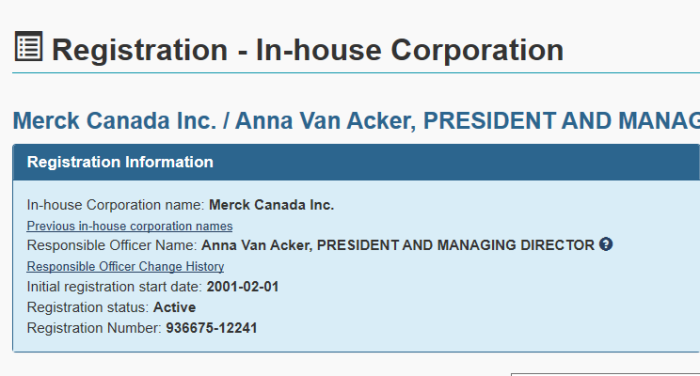View Responsible Officer Change History link
This screenshot has height=376, width=700.
[x=125, y=267]
